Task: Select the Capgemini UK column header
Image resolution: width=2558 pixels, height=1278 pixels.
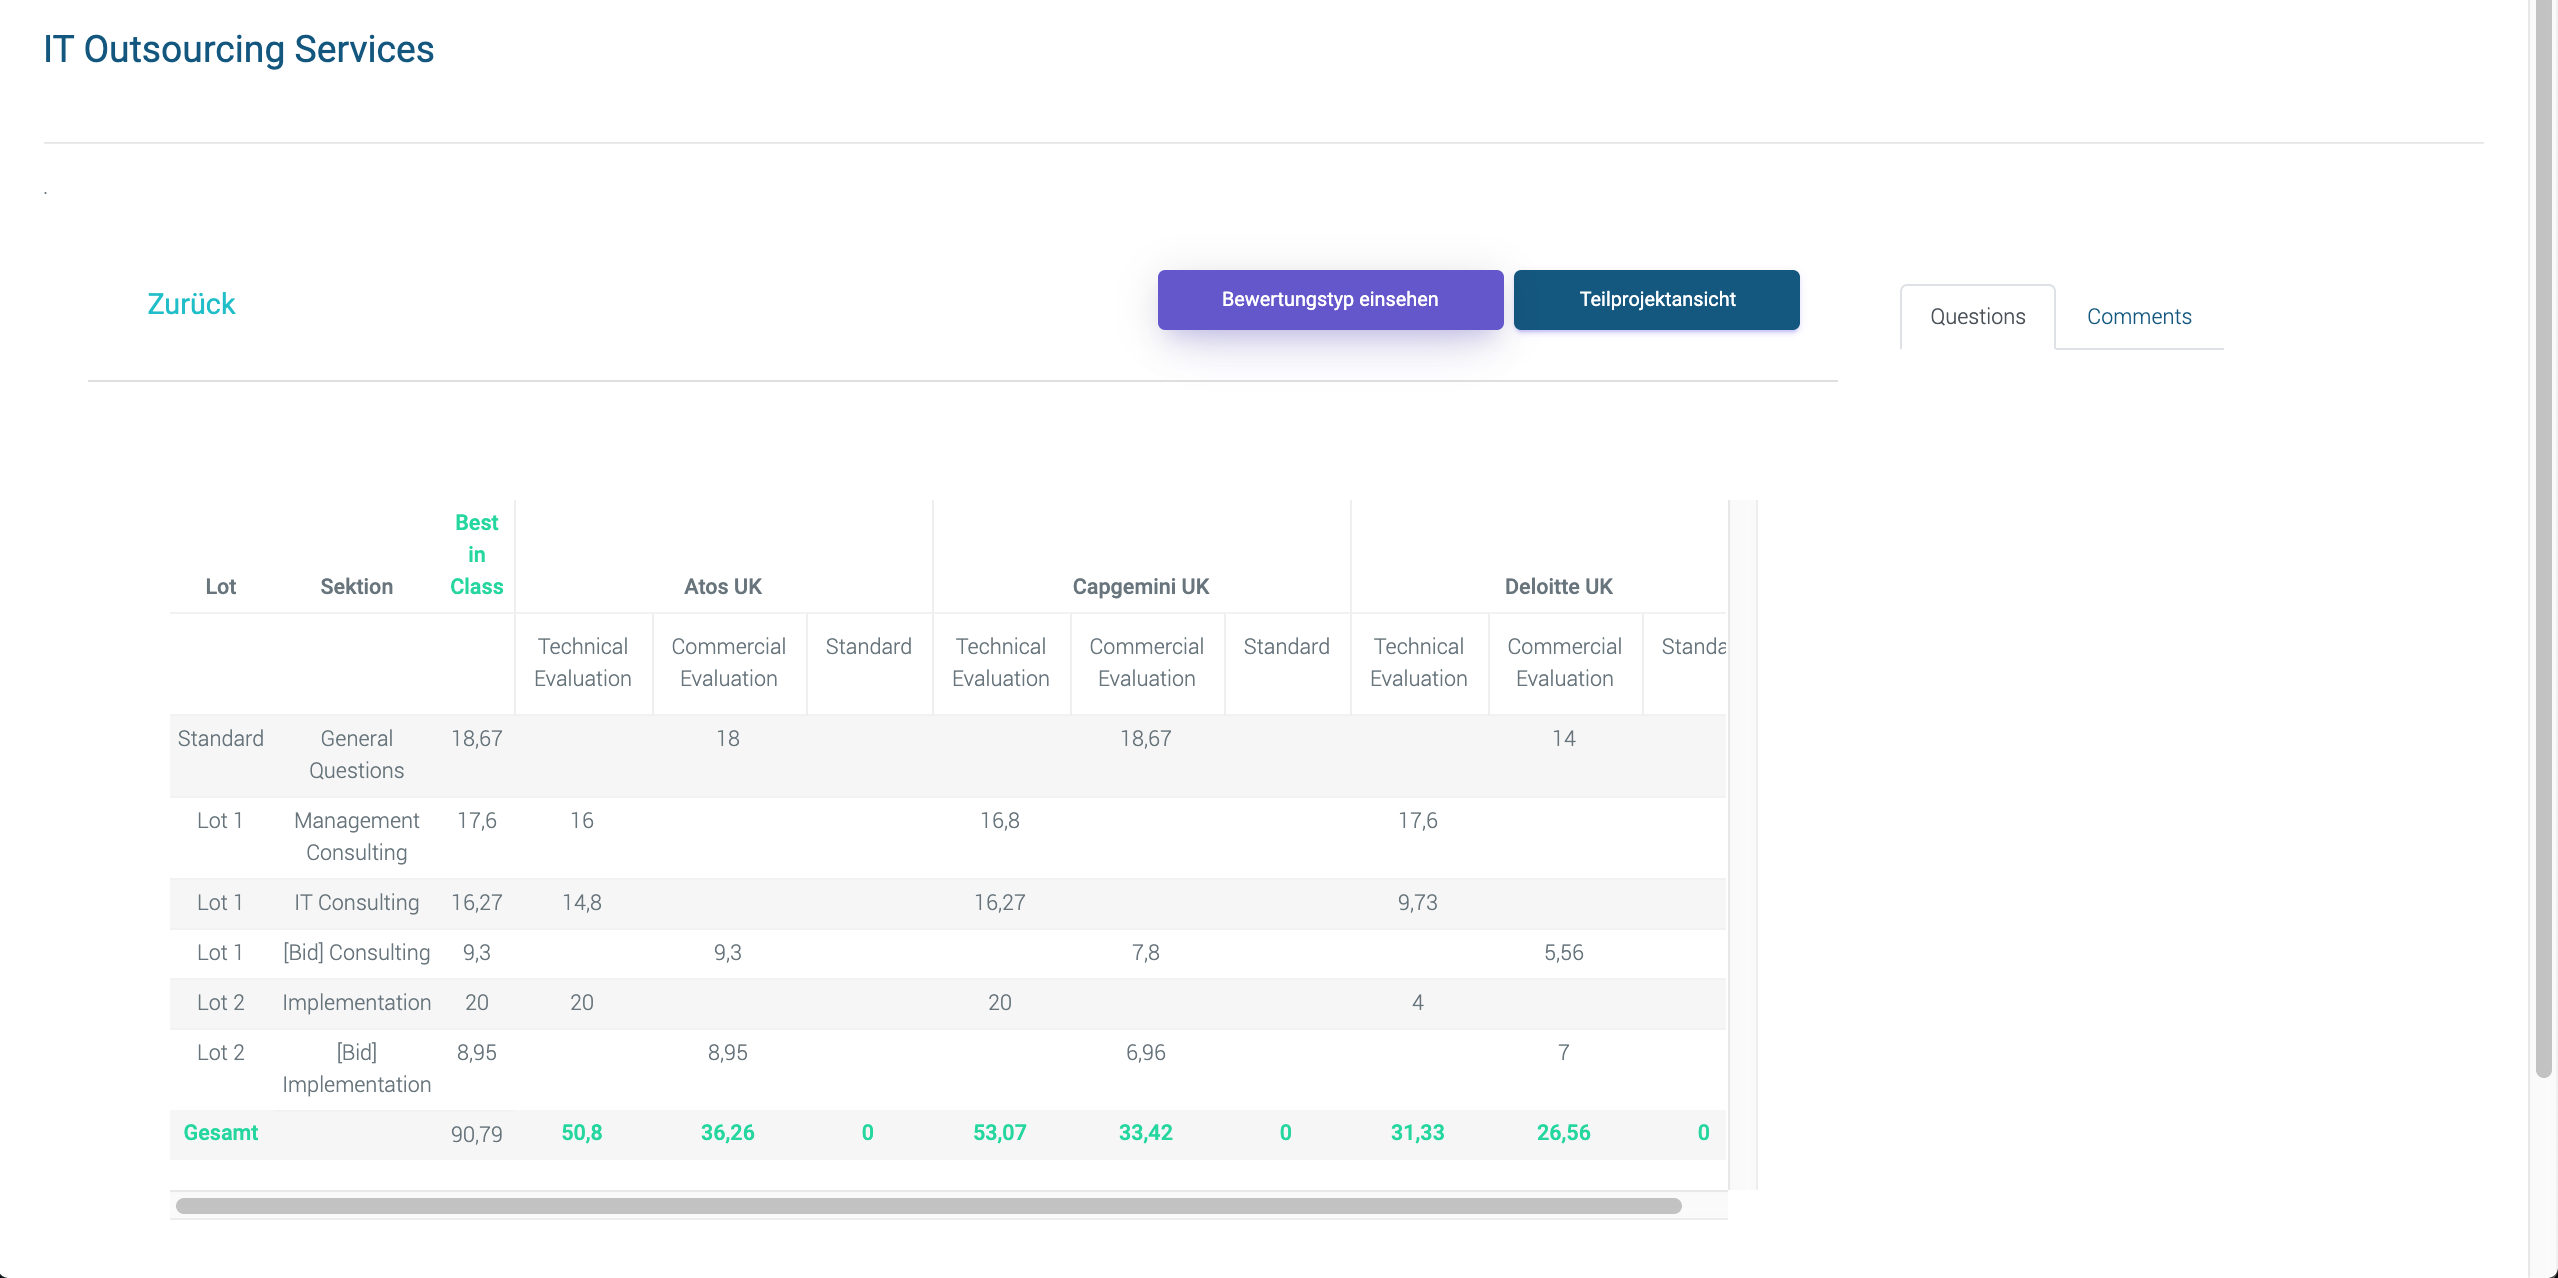Action: point(1140,587)
